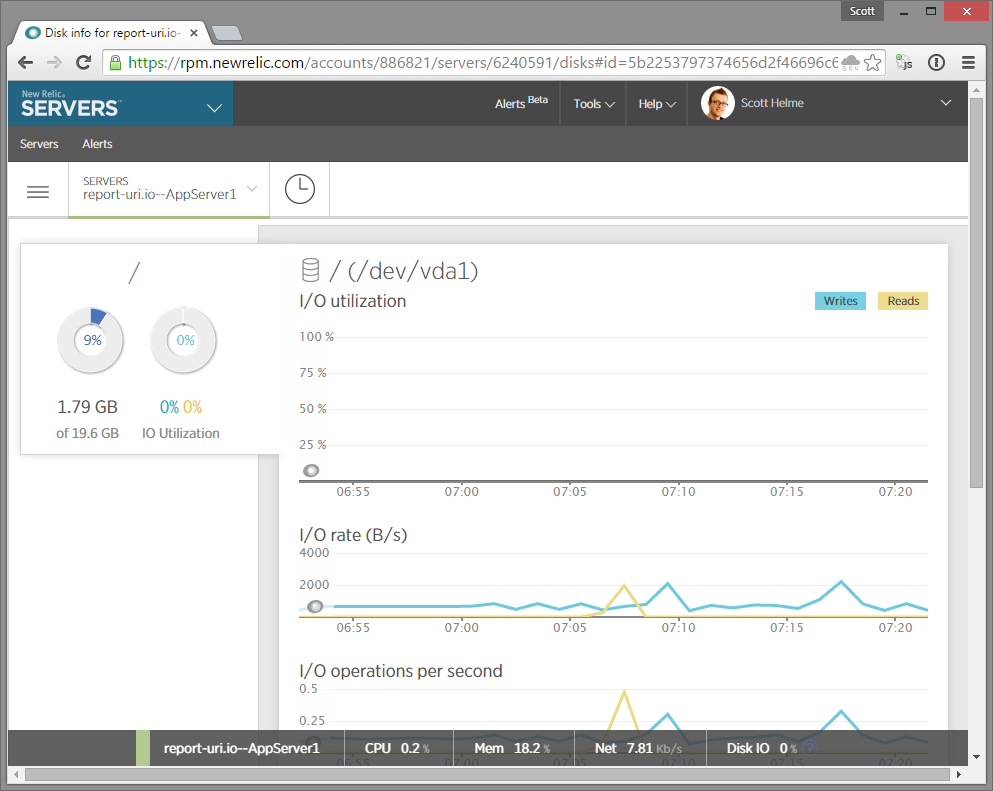Open the report-uri.io--AppServer1 server selector
This screenshot has width=993, height=791.
pyautogui.click(x=169, y=189)
